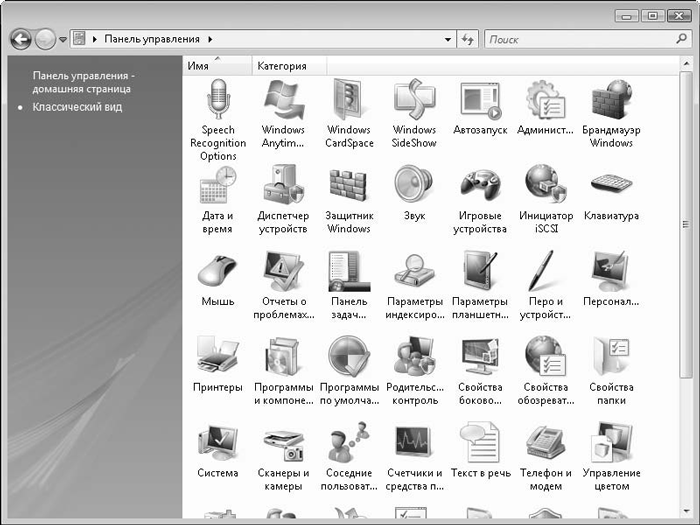700x525 pixels.
Task: Expand the address bar history dropdown
Action: [448, 40]
